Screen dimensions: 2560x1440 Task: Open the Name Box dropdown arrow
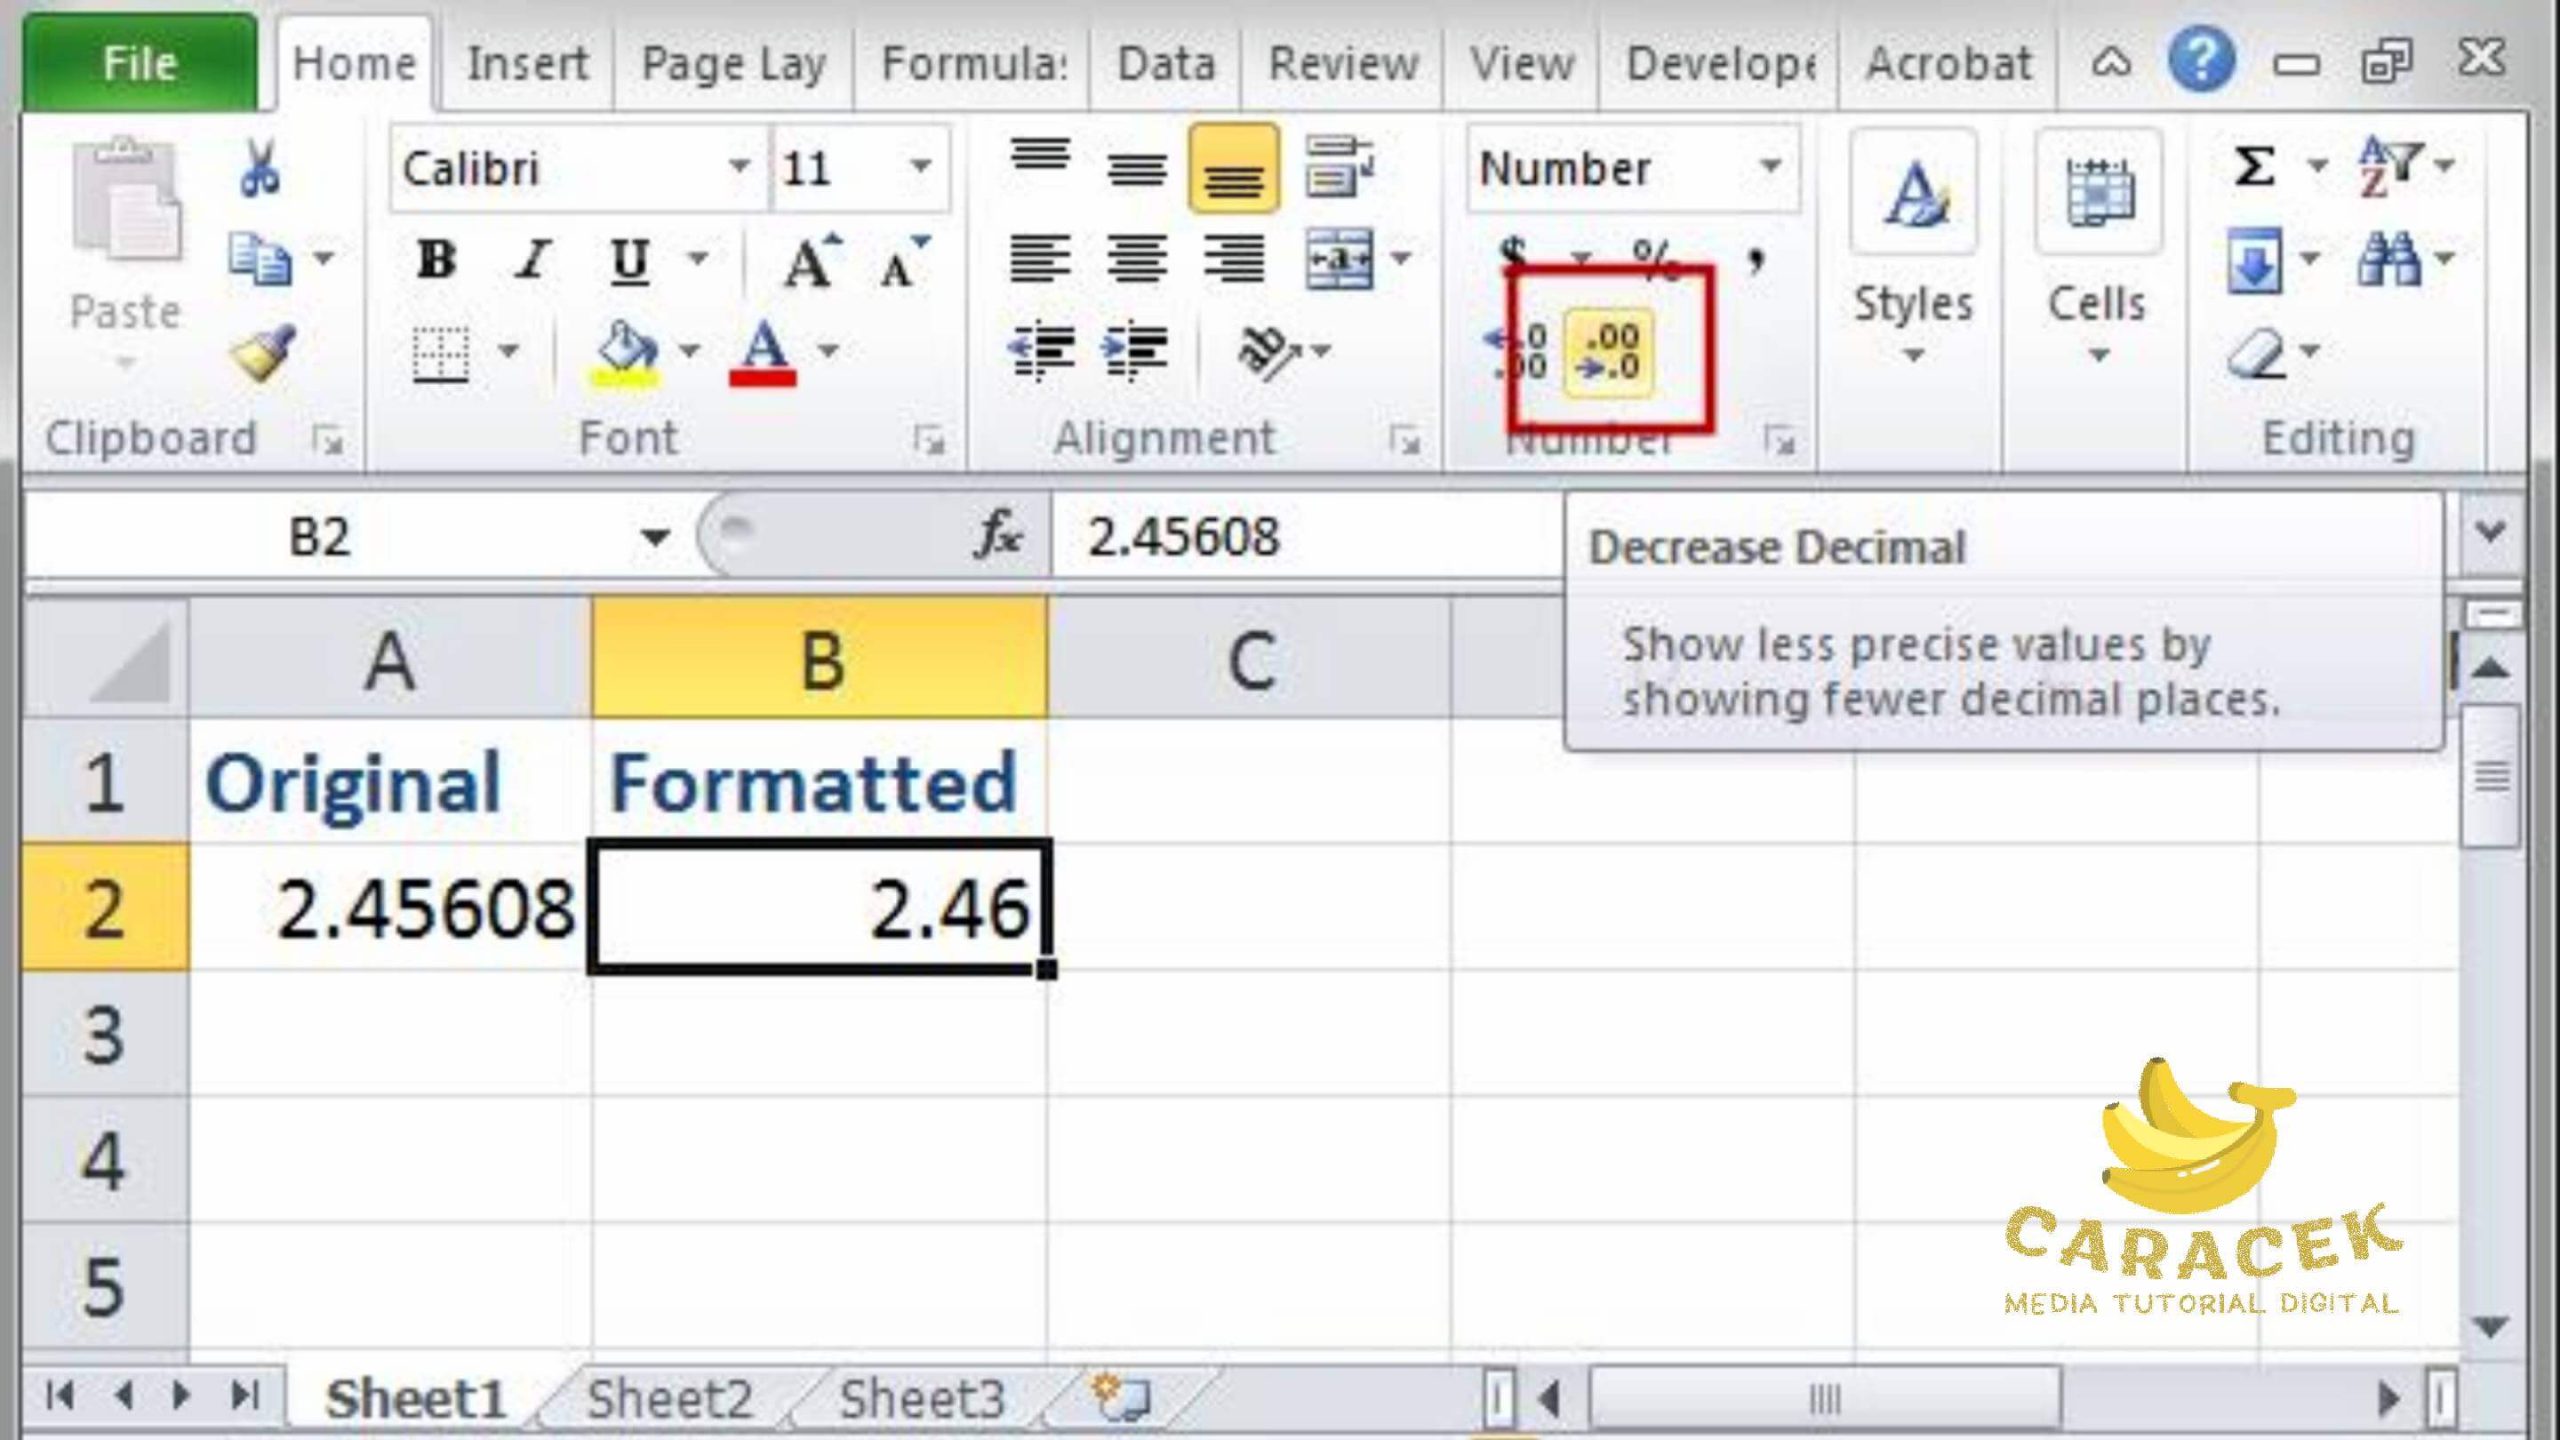[655, 537]
